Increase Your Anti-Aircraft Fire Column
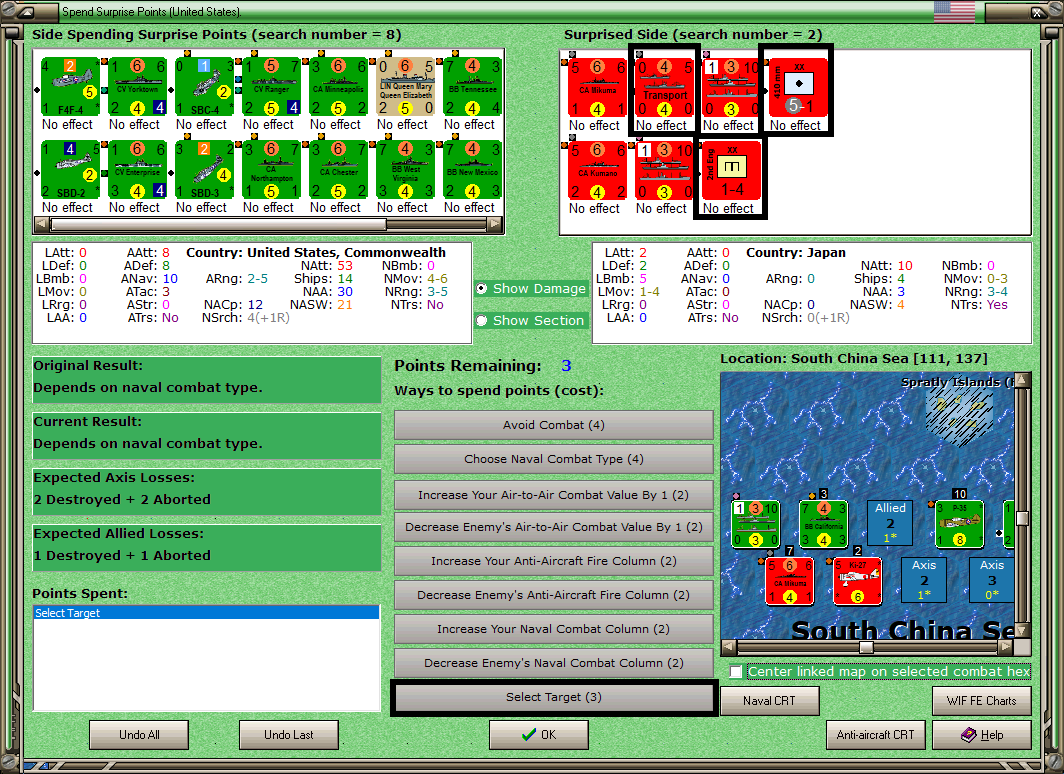This screenshot has width=1064, height=774. click(x=554, y=561)
